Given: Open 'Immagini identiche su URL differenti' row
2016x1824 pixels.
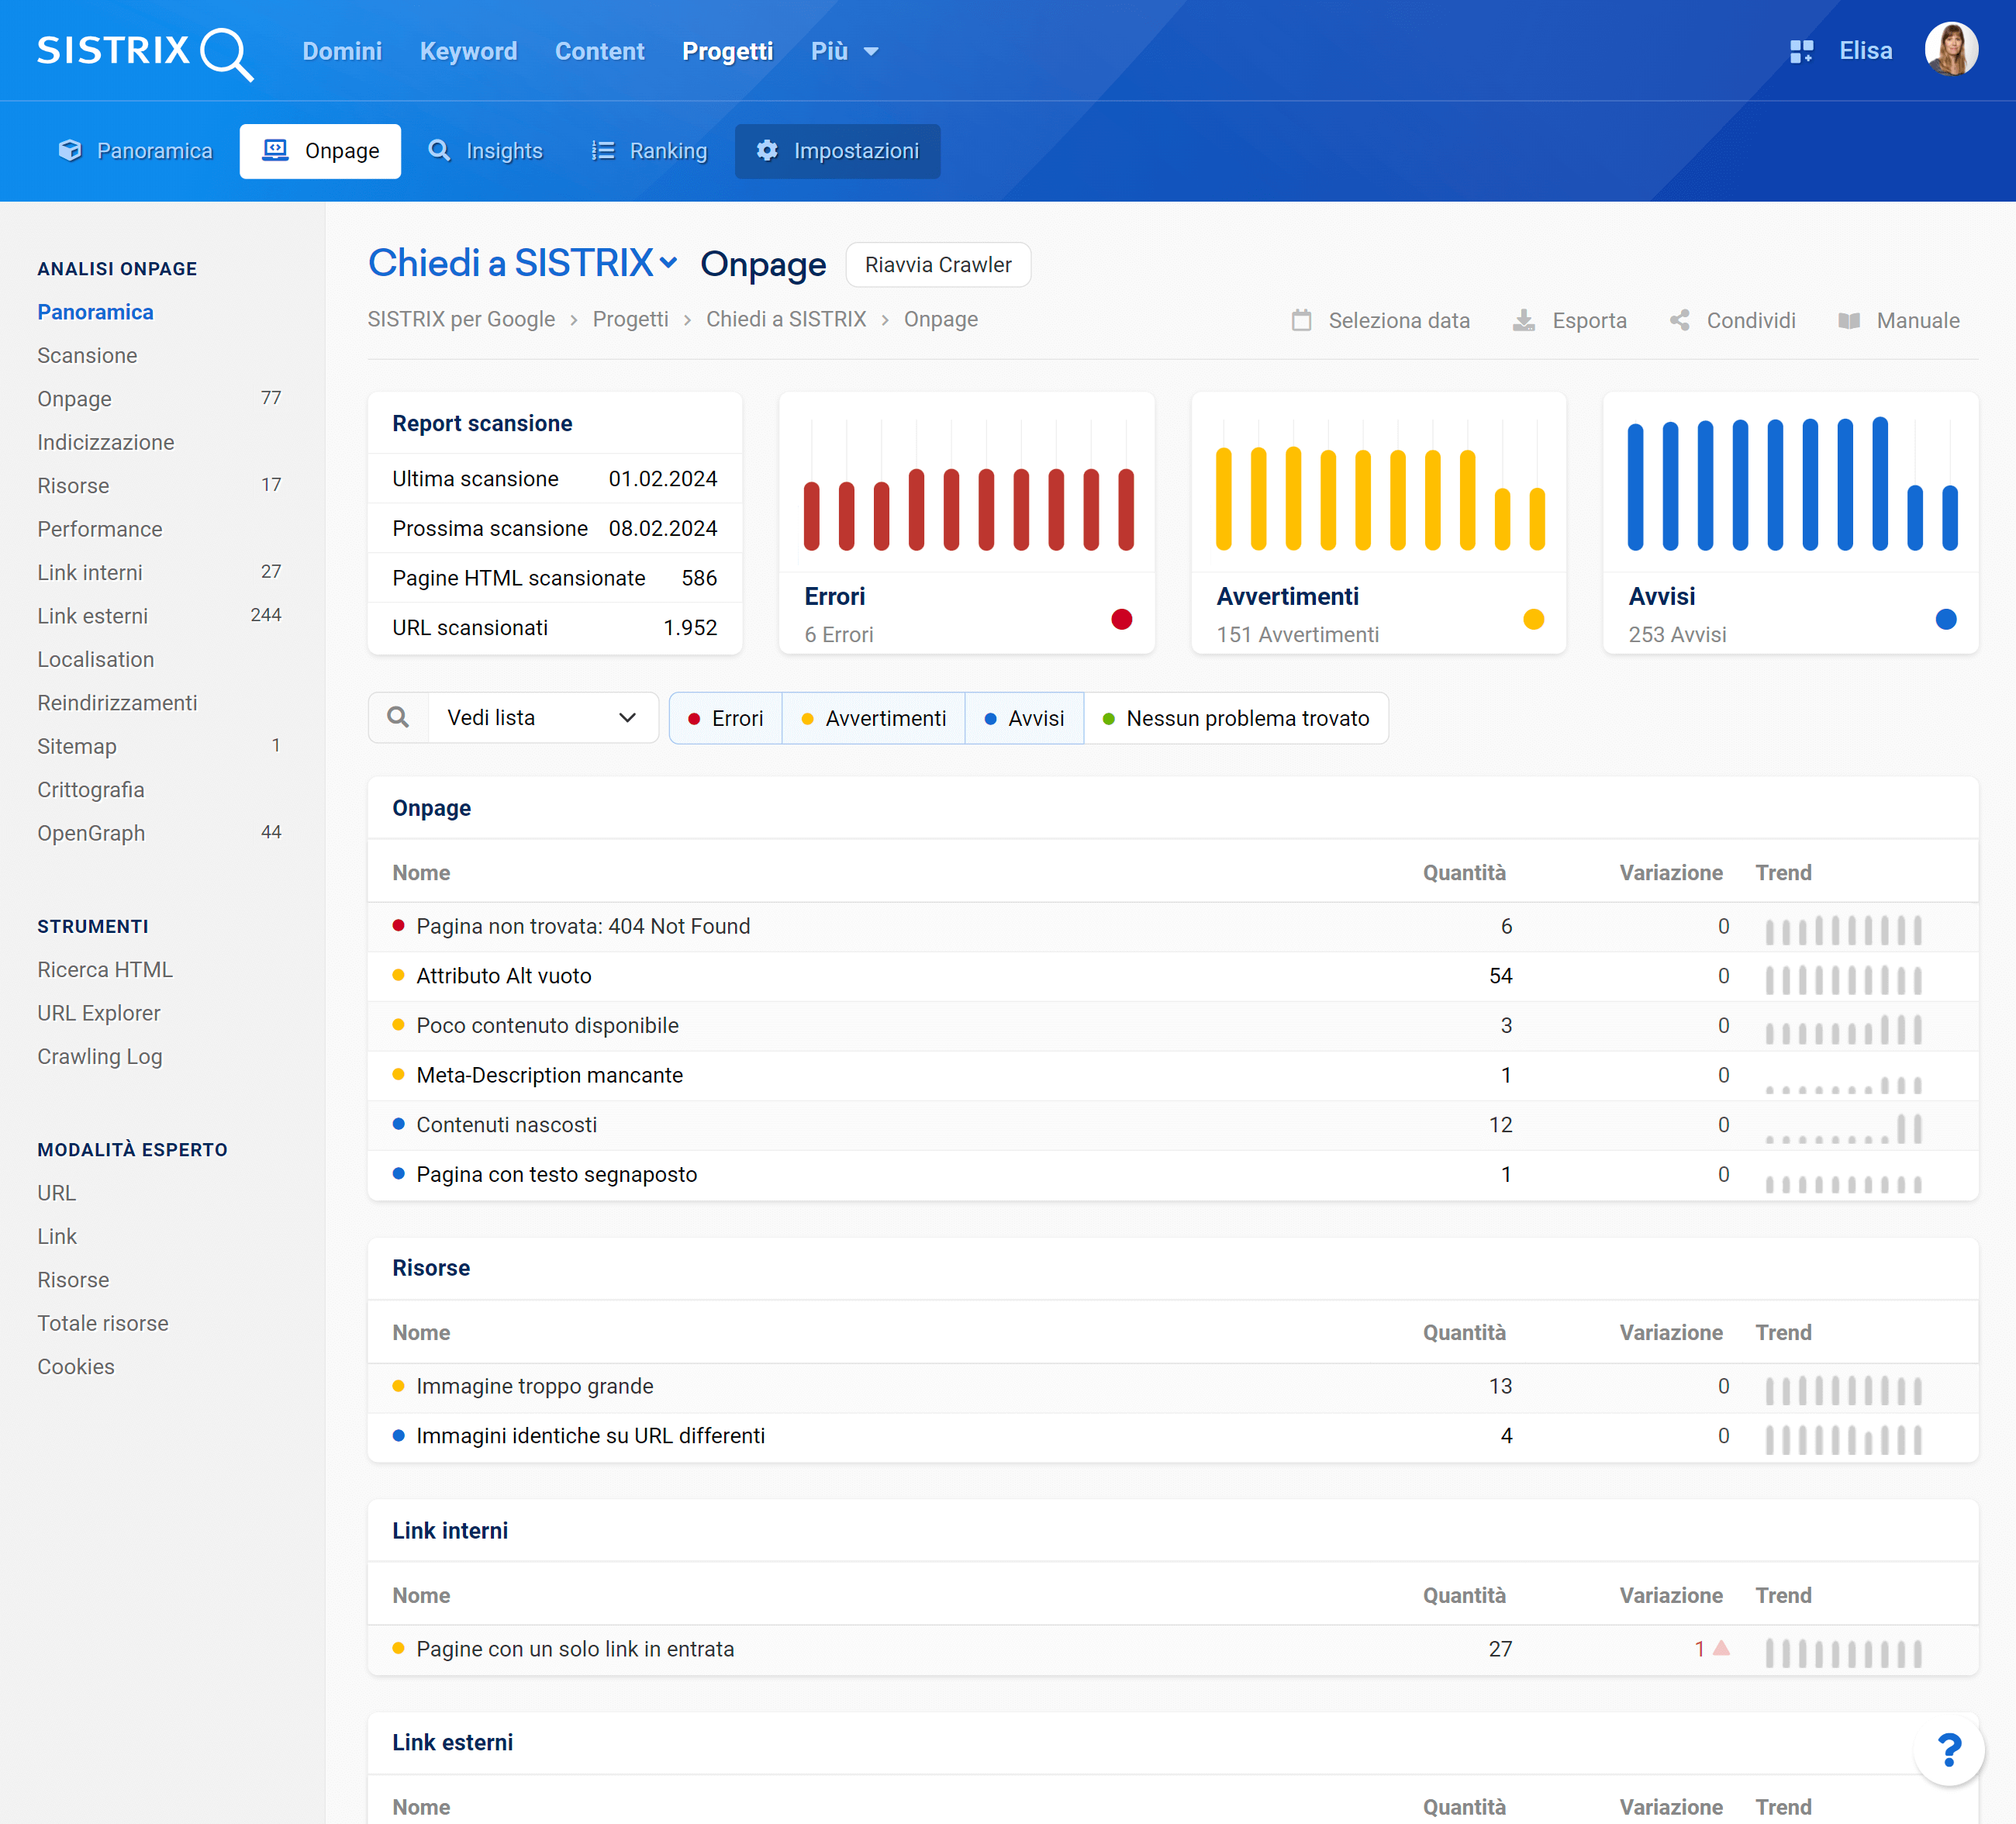Looking at the screenshot, I should pyautogui.click(x=1173, y=1436).
